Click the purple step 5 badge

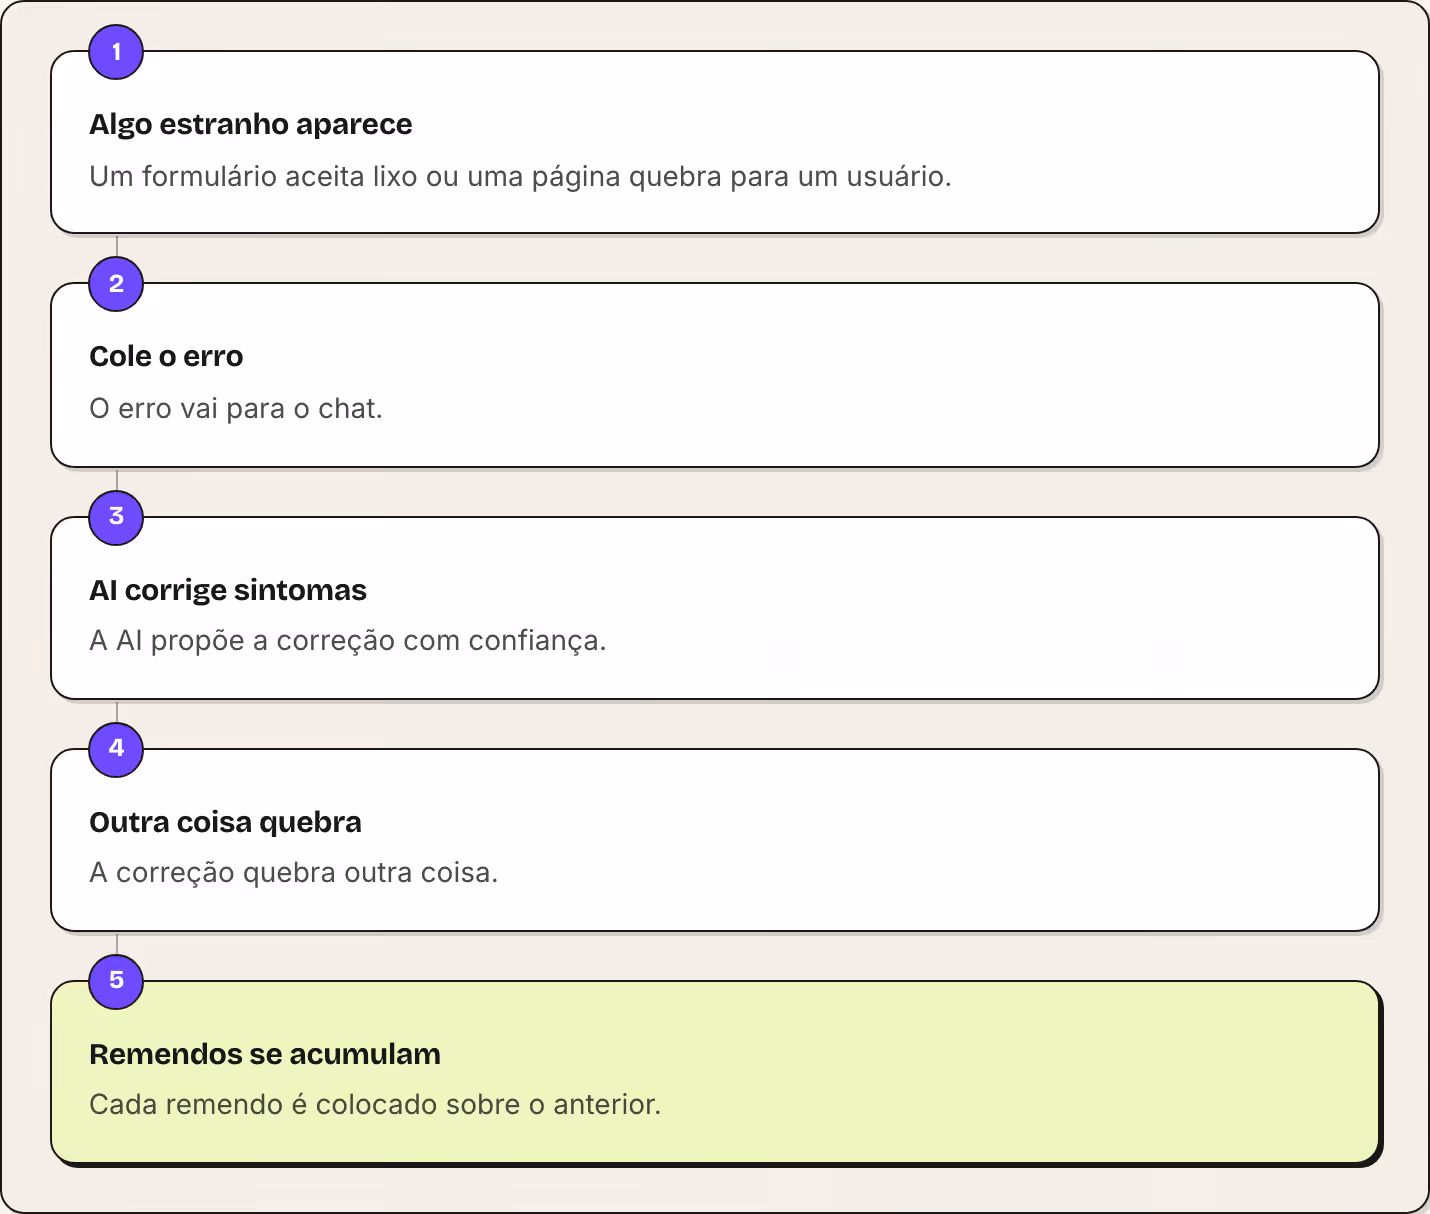pos(116,981)
